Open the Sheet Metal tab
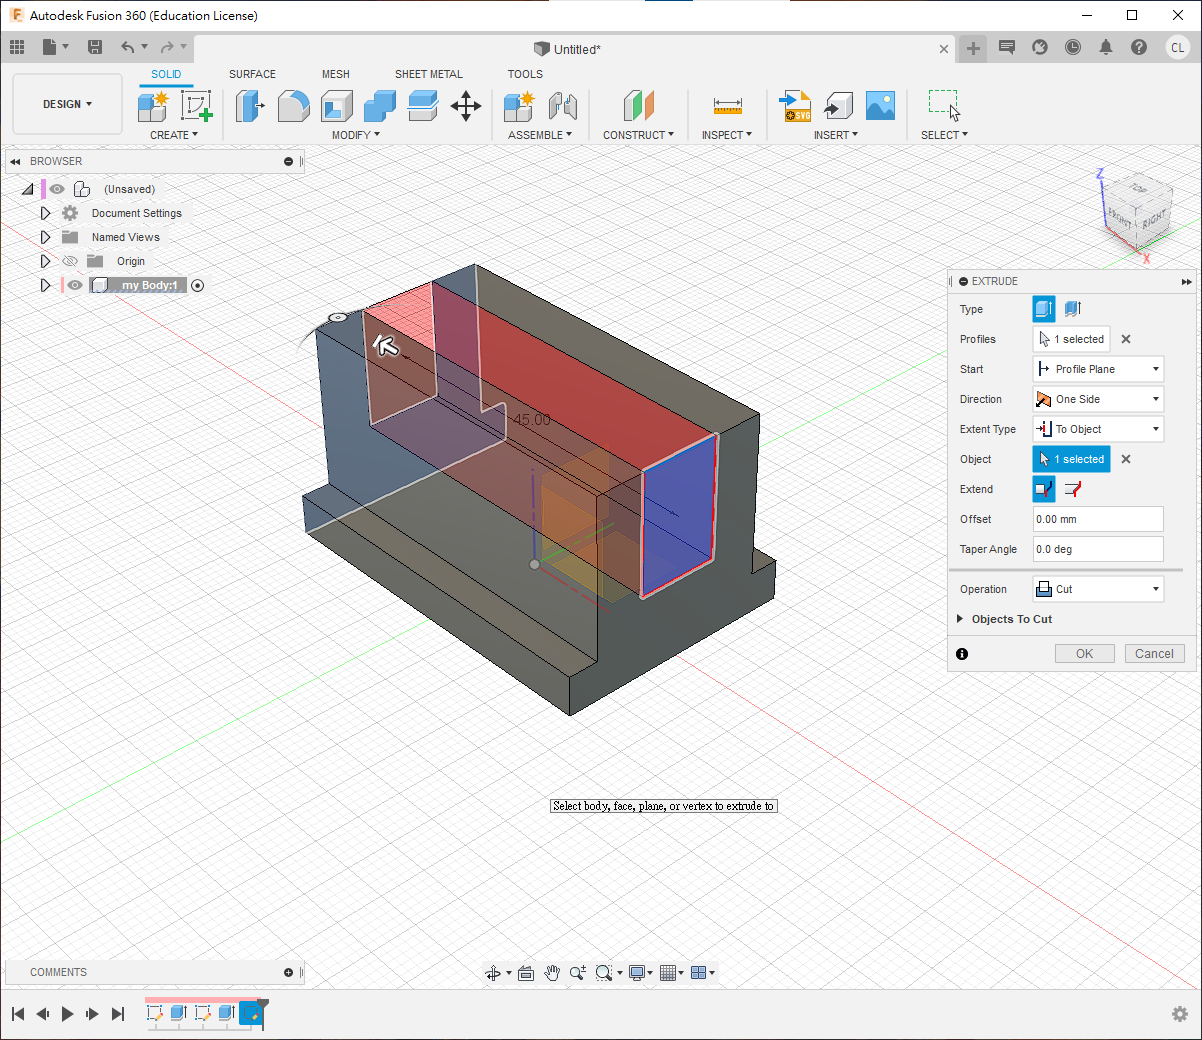1202x1040 pixels. [x=428, y=74]
